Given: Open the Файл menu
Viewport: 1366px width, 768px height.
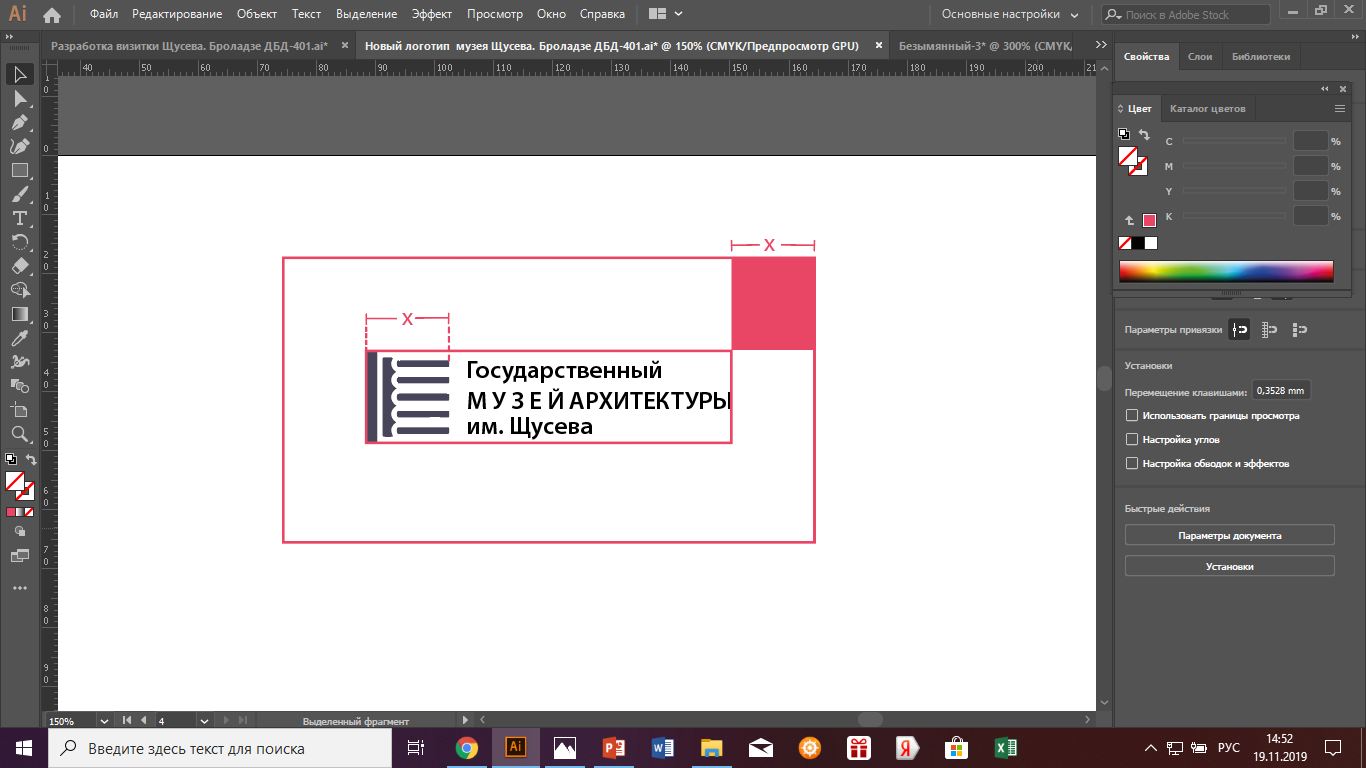Looking at the screenshot, I should point(103,14).
